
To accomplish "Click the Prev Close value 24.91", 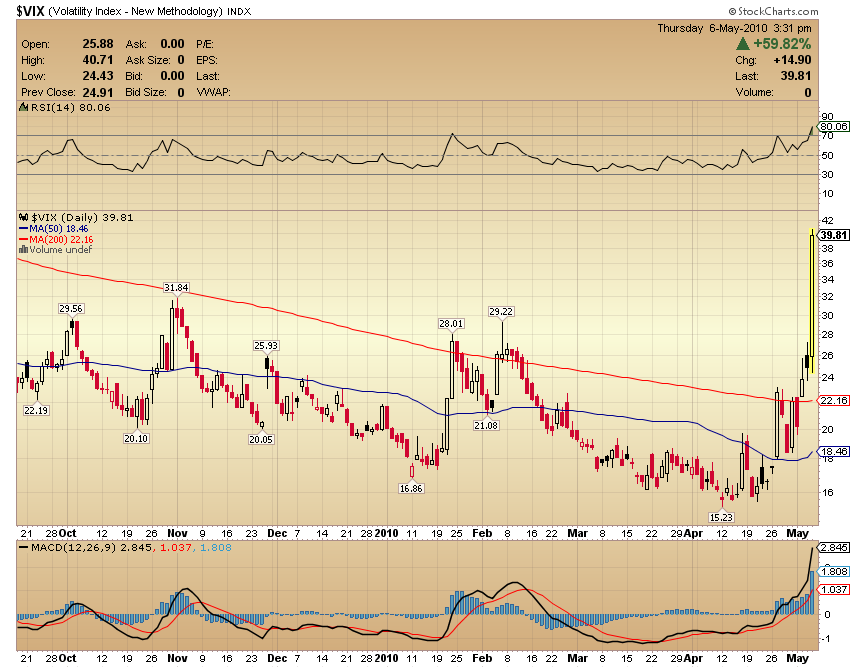I will pyautogui.click(x=98, y=92).
